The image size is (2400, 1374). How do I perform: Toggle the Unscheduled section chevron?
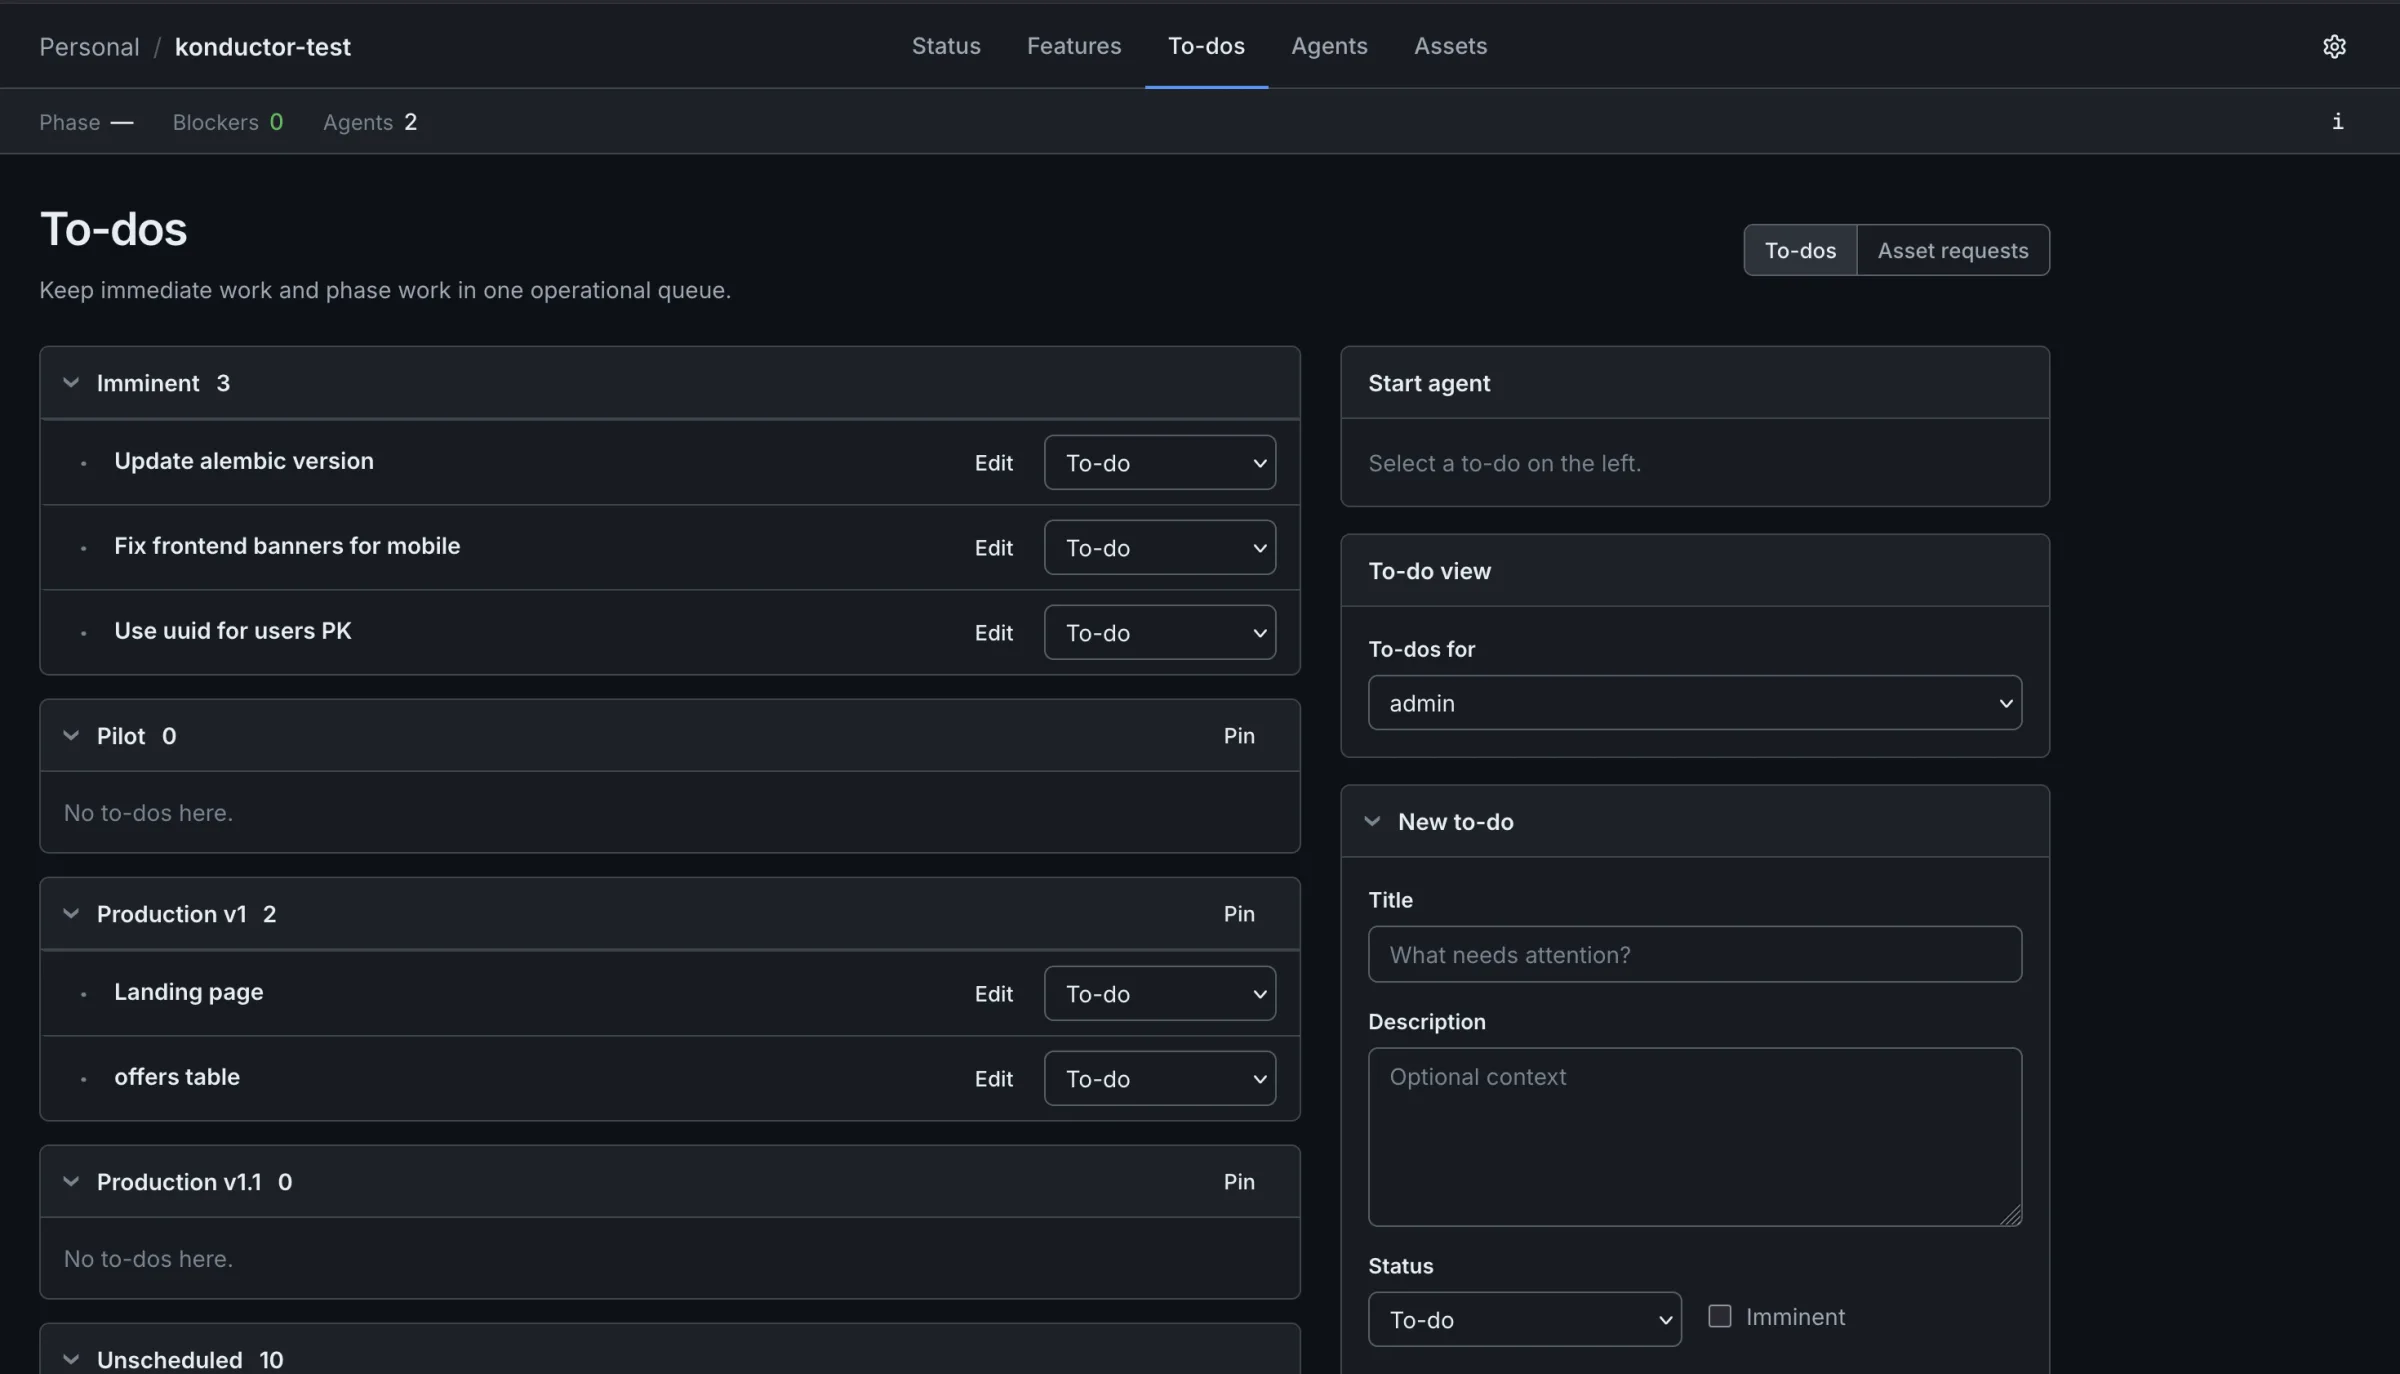(x=71, y=1359)
